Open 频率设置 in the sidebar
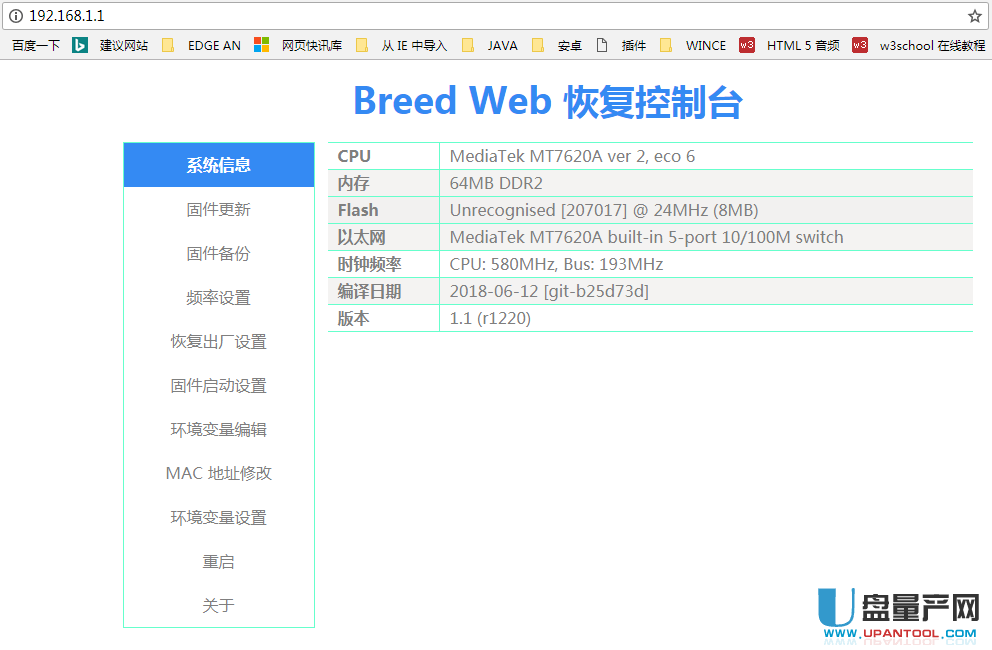 (x=218, y=298)
